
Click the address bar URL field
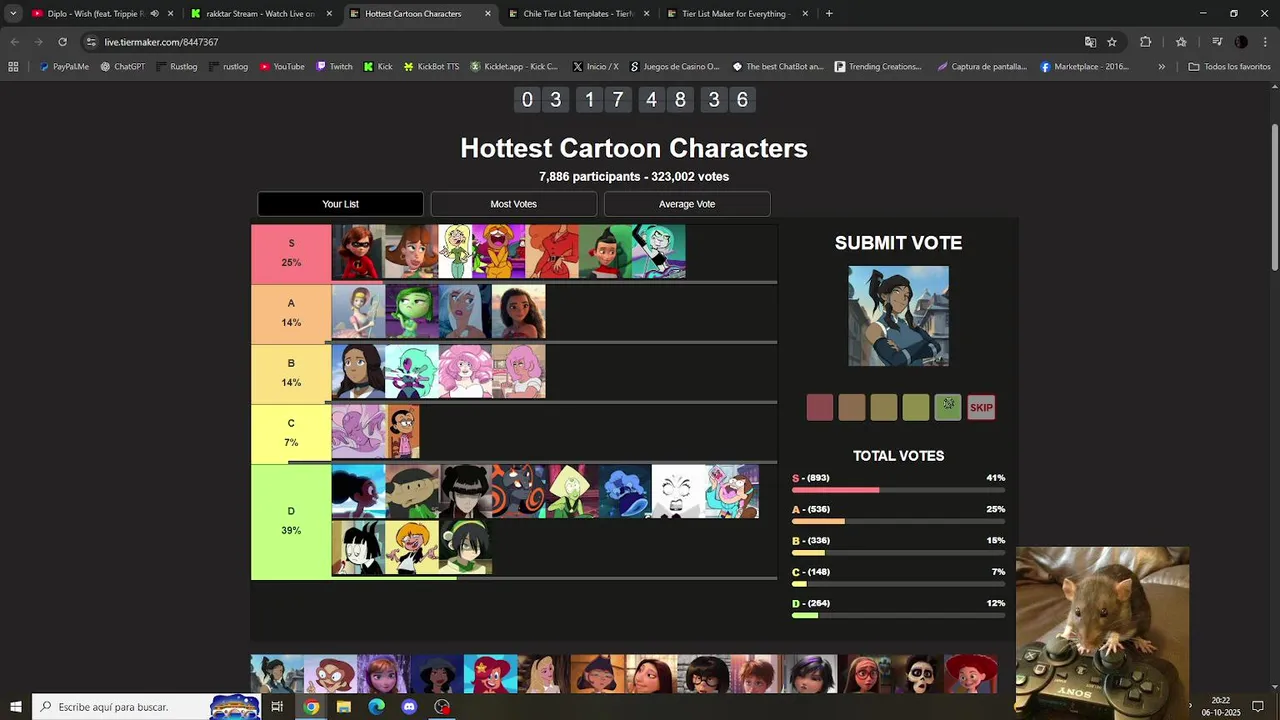tap(580, 42)
